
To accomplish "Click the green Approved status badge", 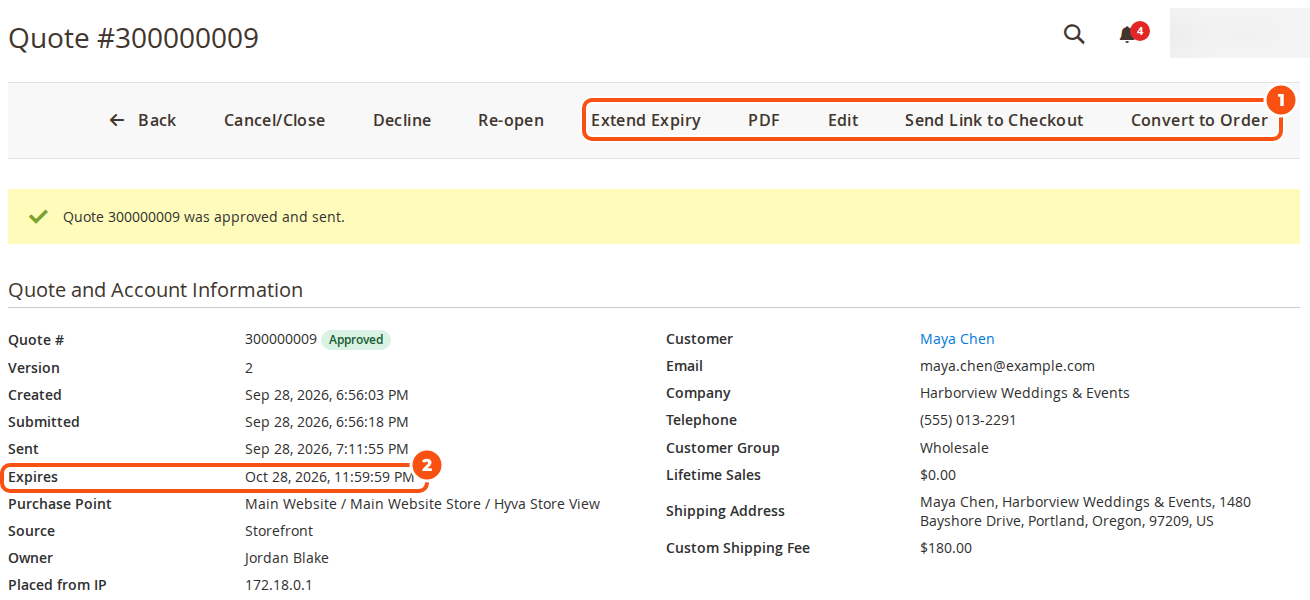I will 356,340.
